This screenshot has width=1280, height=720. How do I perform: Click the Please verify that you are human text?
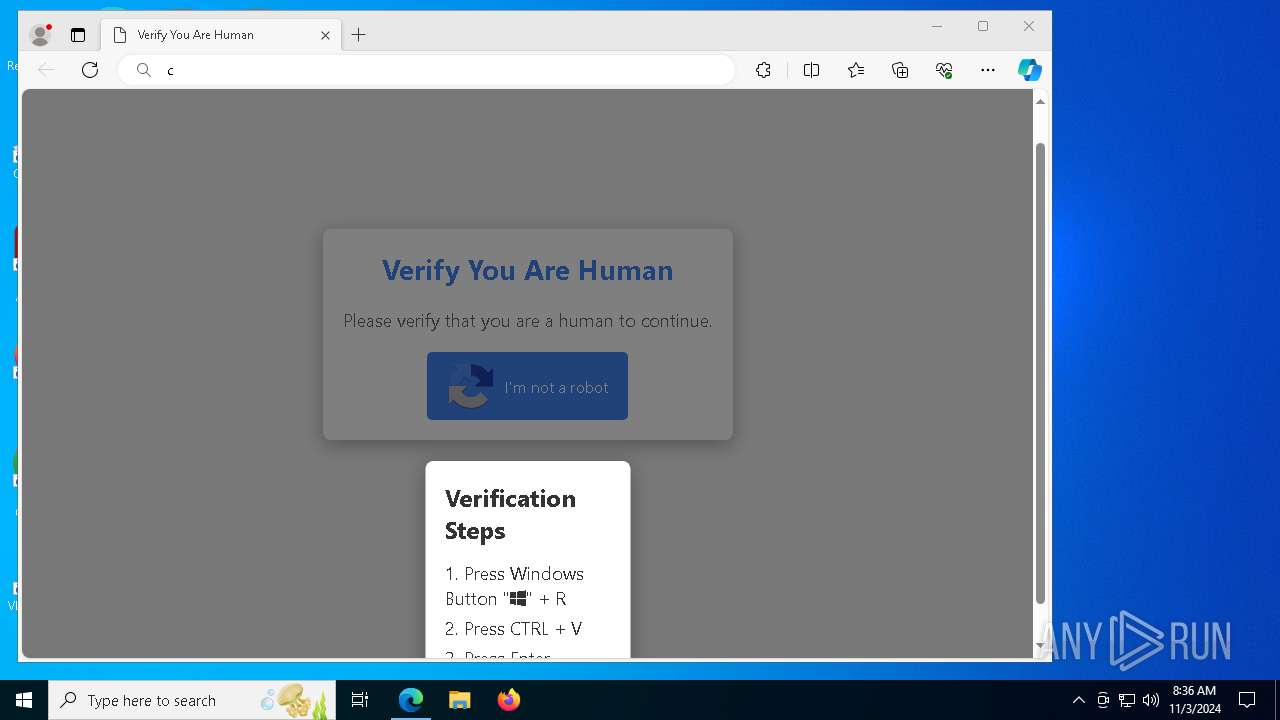tap(528, 321)
